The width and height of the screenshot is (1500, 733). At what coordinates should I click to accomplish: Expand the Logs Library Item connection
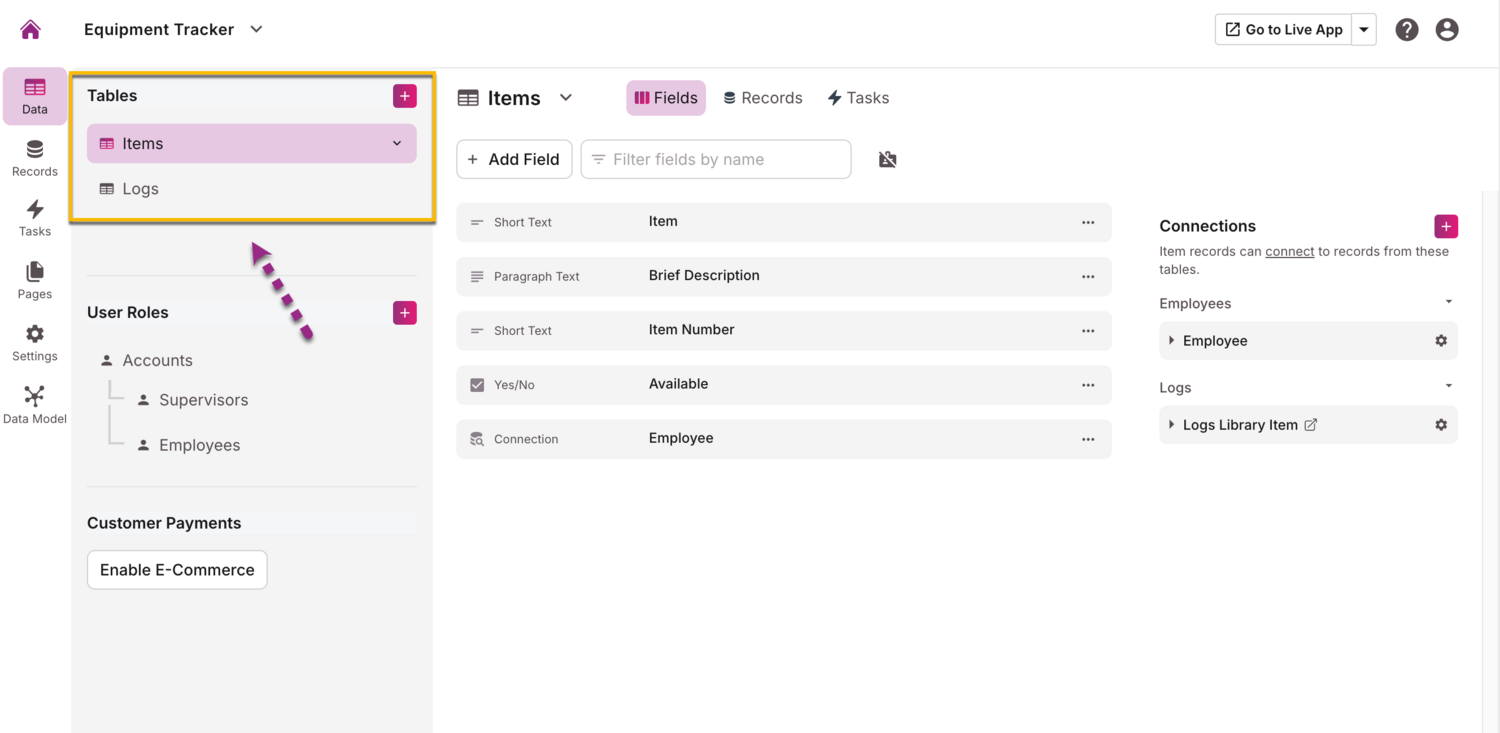coord(1172,425)
